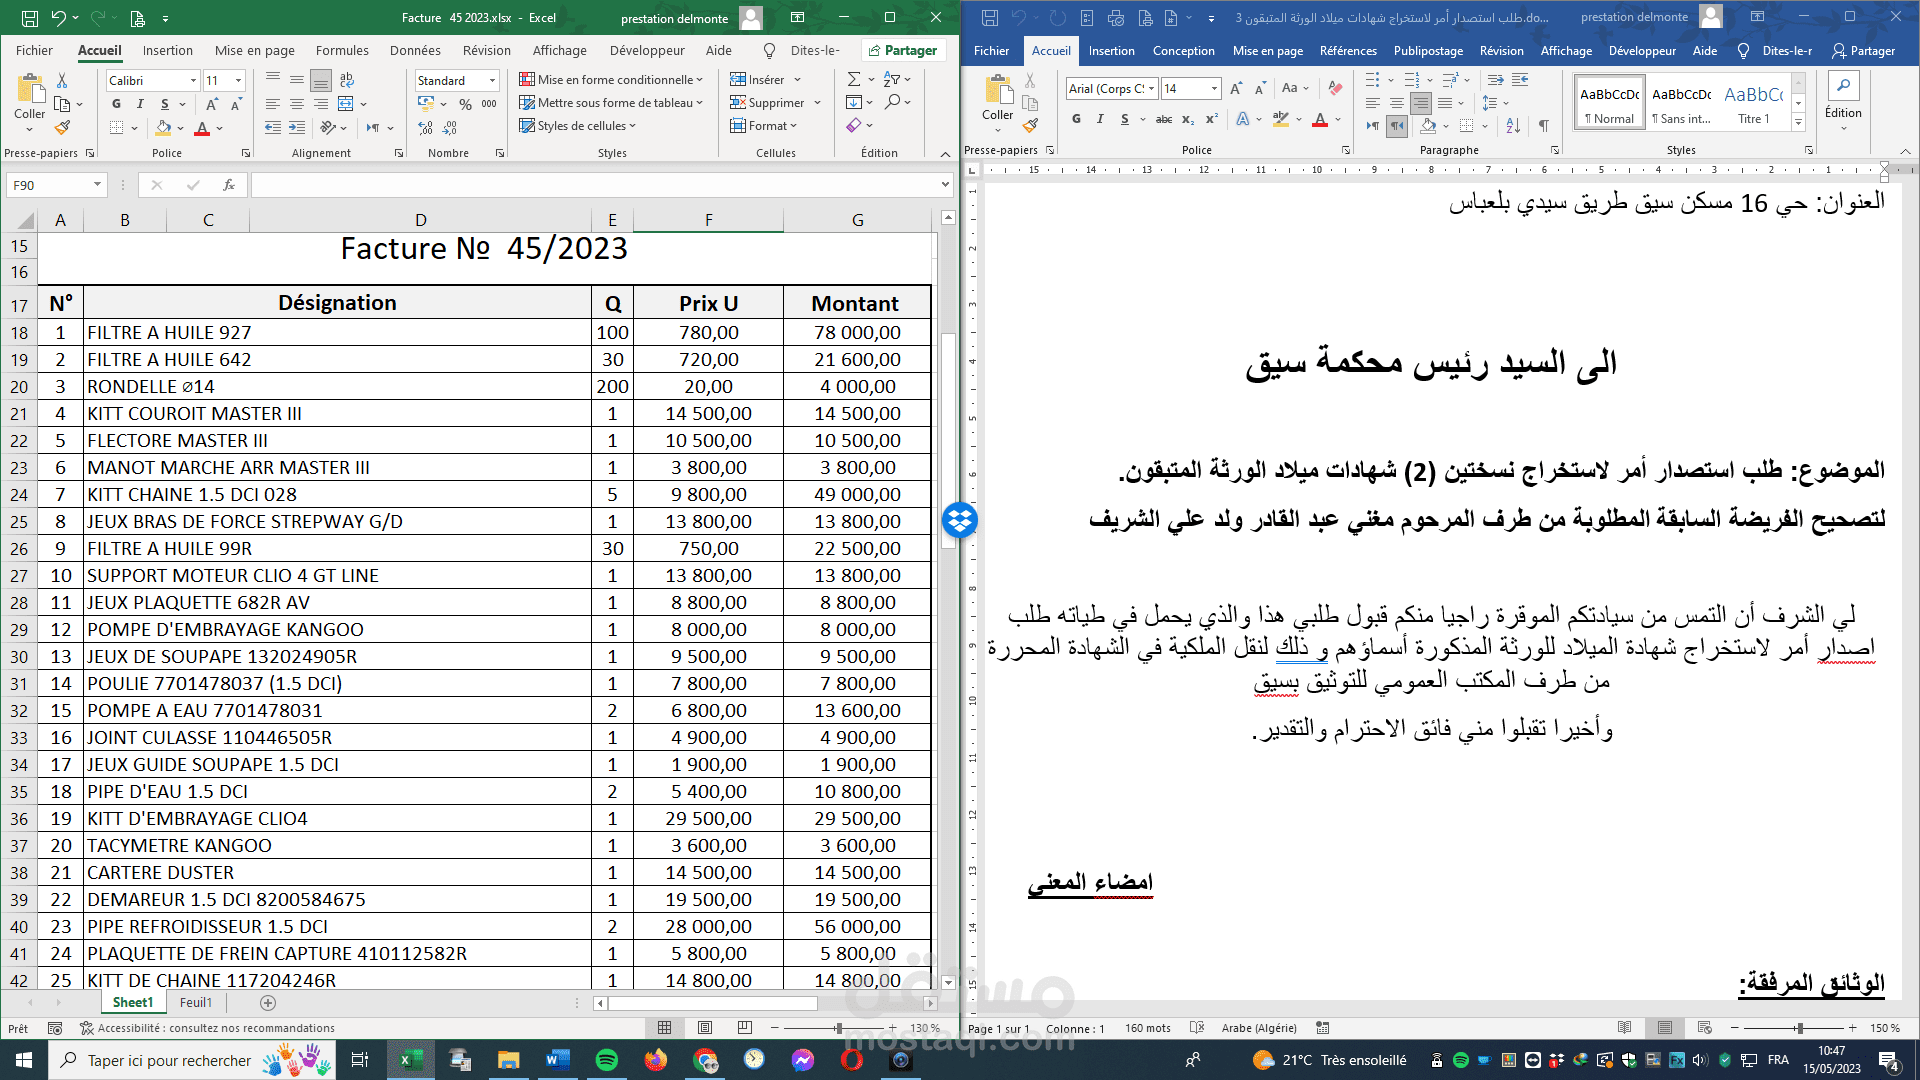Click the green Partager button in Excel
The height and width of the screenshot is (1080, 1920).
click(902, 50)
